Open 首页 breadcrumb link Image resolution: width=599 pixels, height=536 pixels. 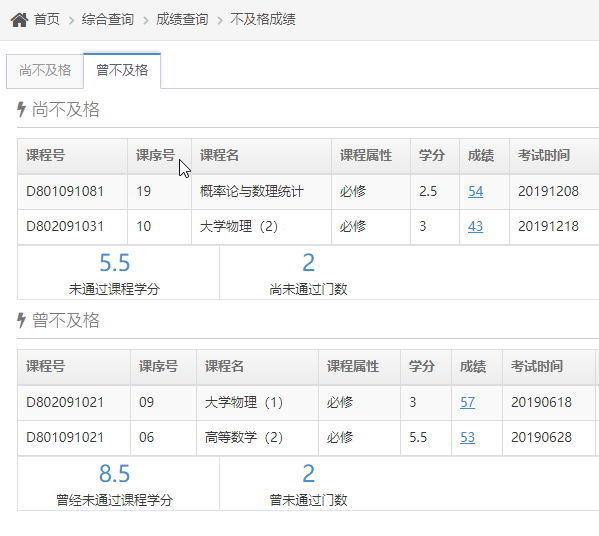click(47, 19)
